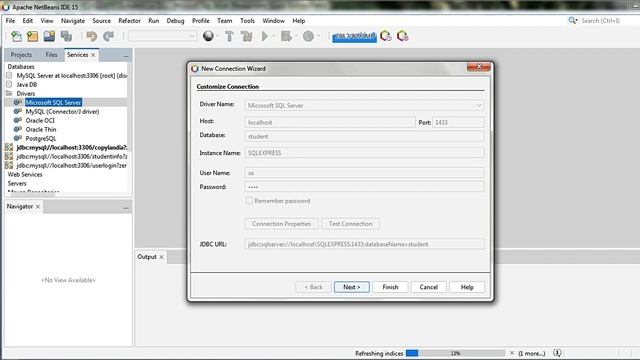Select MySQL Server at localhost:3306 node
640x360 pixels.
coord(71,76)
